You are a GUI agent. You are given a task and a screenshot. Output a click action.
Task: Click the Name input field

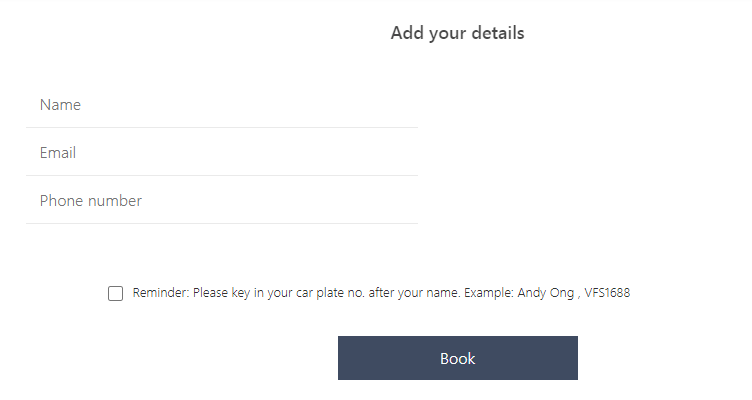coord(222,105)
